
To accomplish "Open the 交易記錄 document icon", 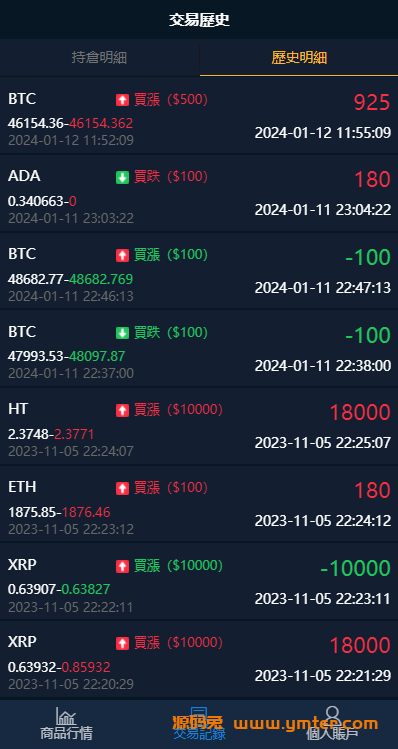I will coord(199,716).
